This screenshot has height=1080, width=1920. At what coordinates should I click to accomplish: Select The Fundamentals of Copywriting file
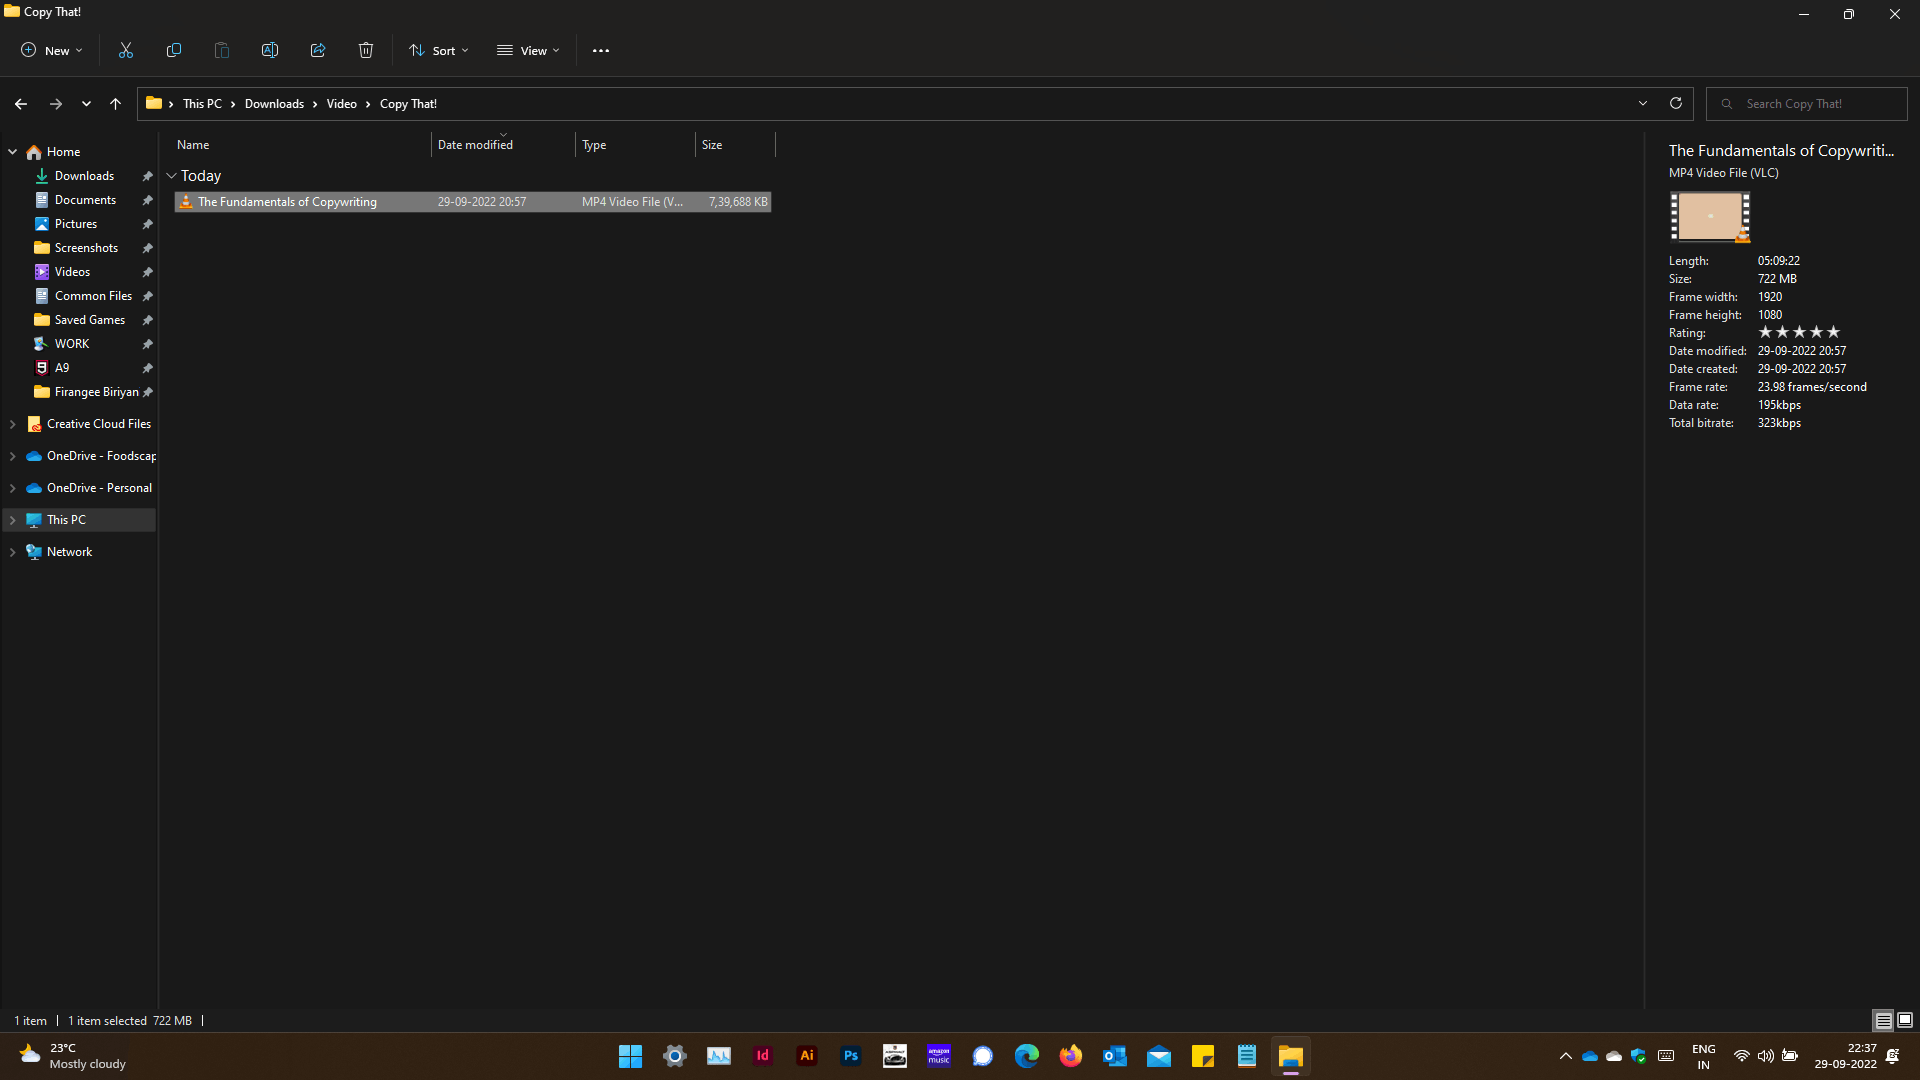473,202
